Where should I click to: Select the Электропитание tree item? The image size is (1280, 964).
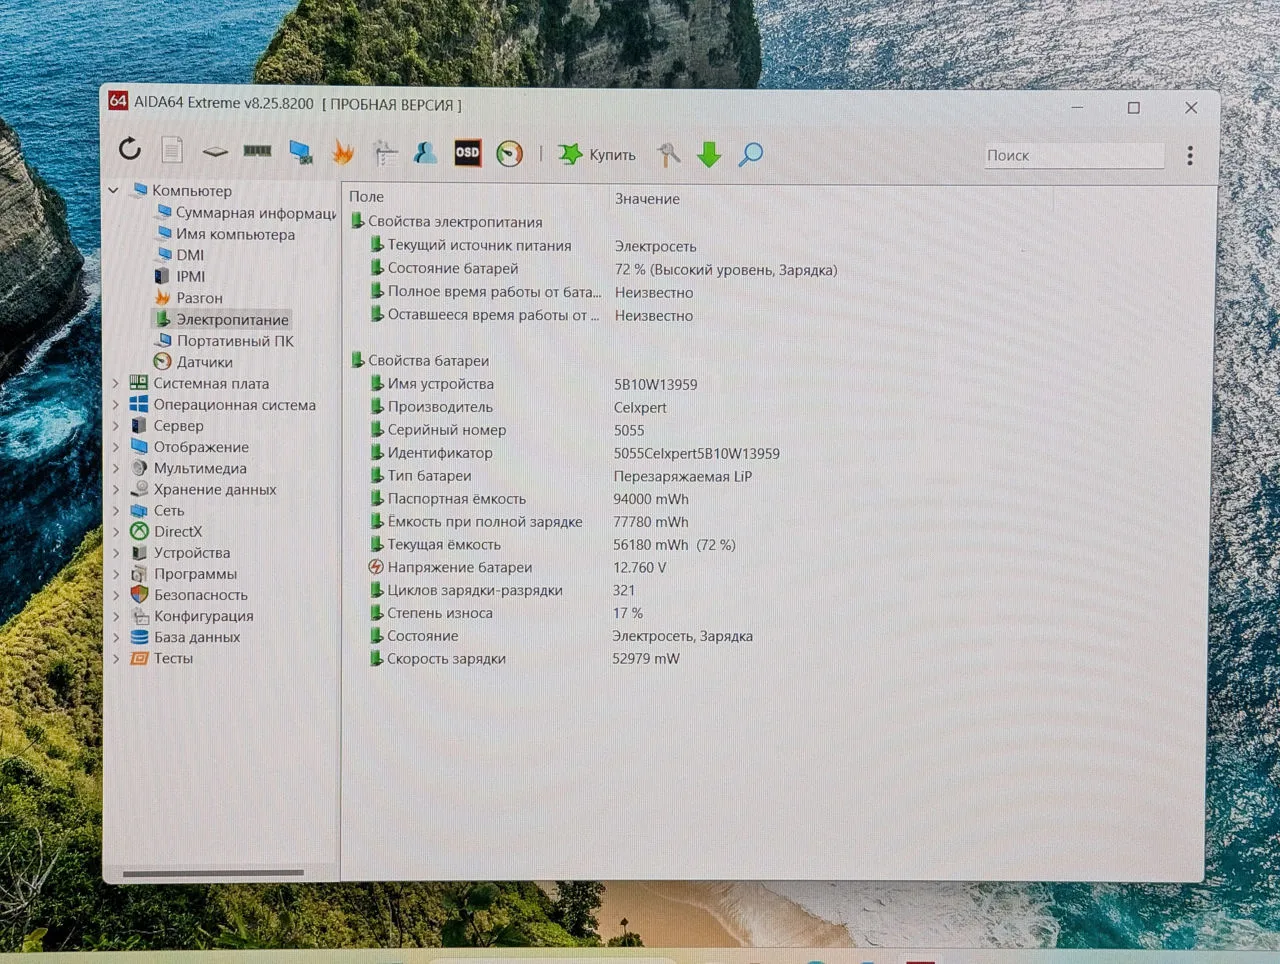[x=221, y=319]
